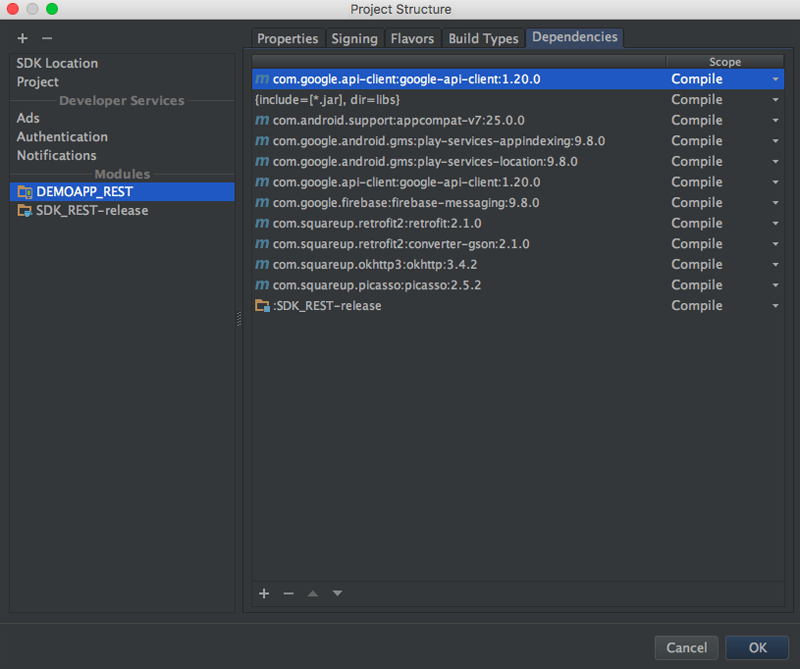
Task: Click the Cancel button
Action: (x=686, y=648)
